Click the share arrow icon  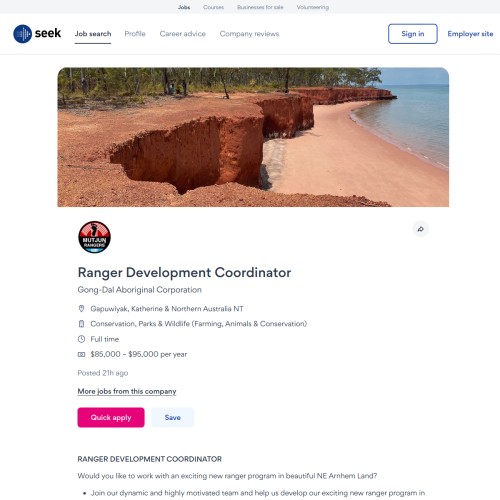(x=421, y=229)
